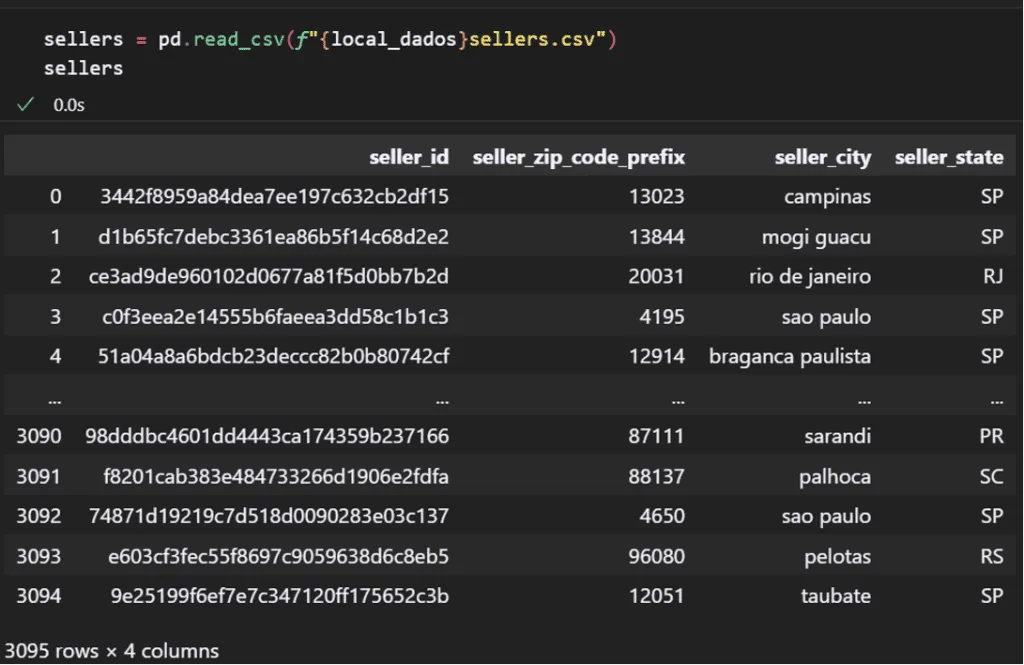Click the mogi guacu city cell

(x=816, y=237)
